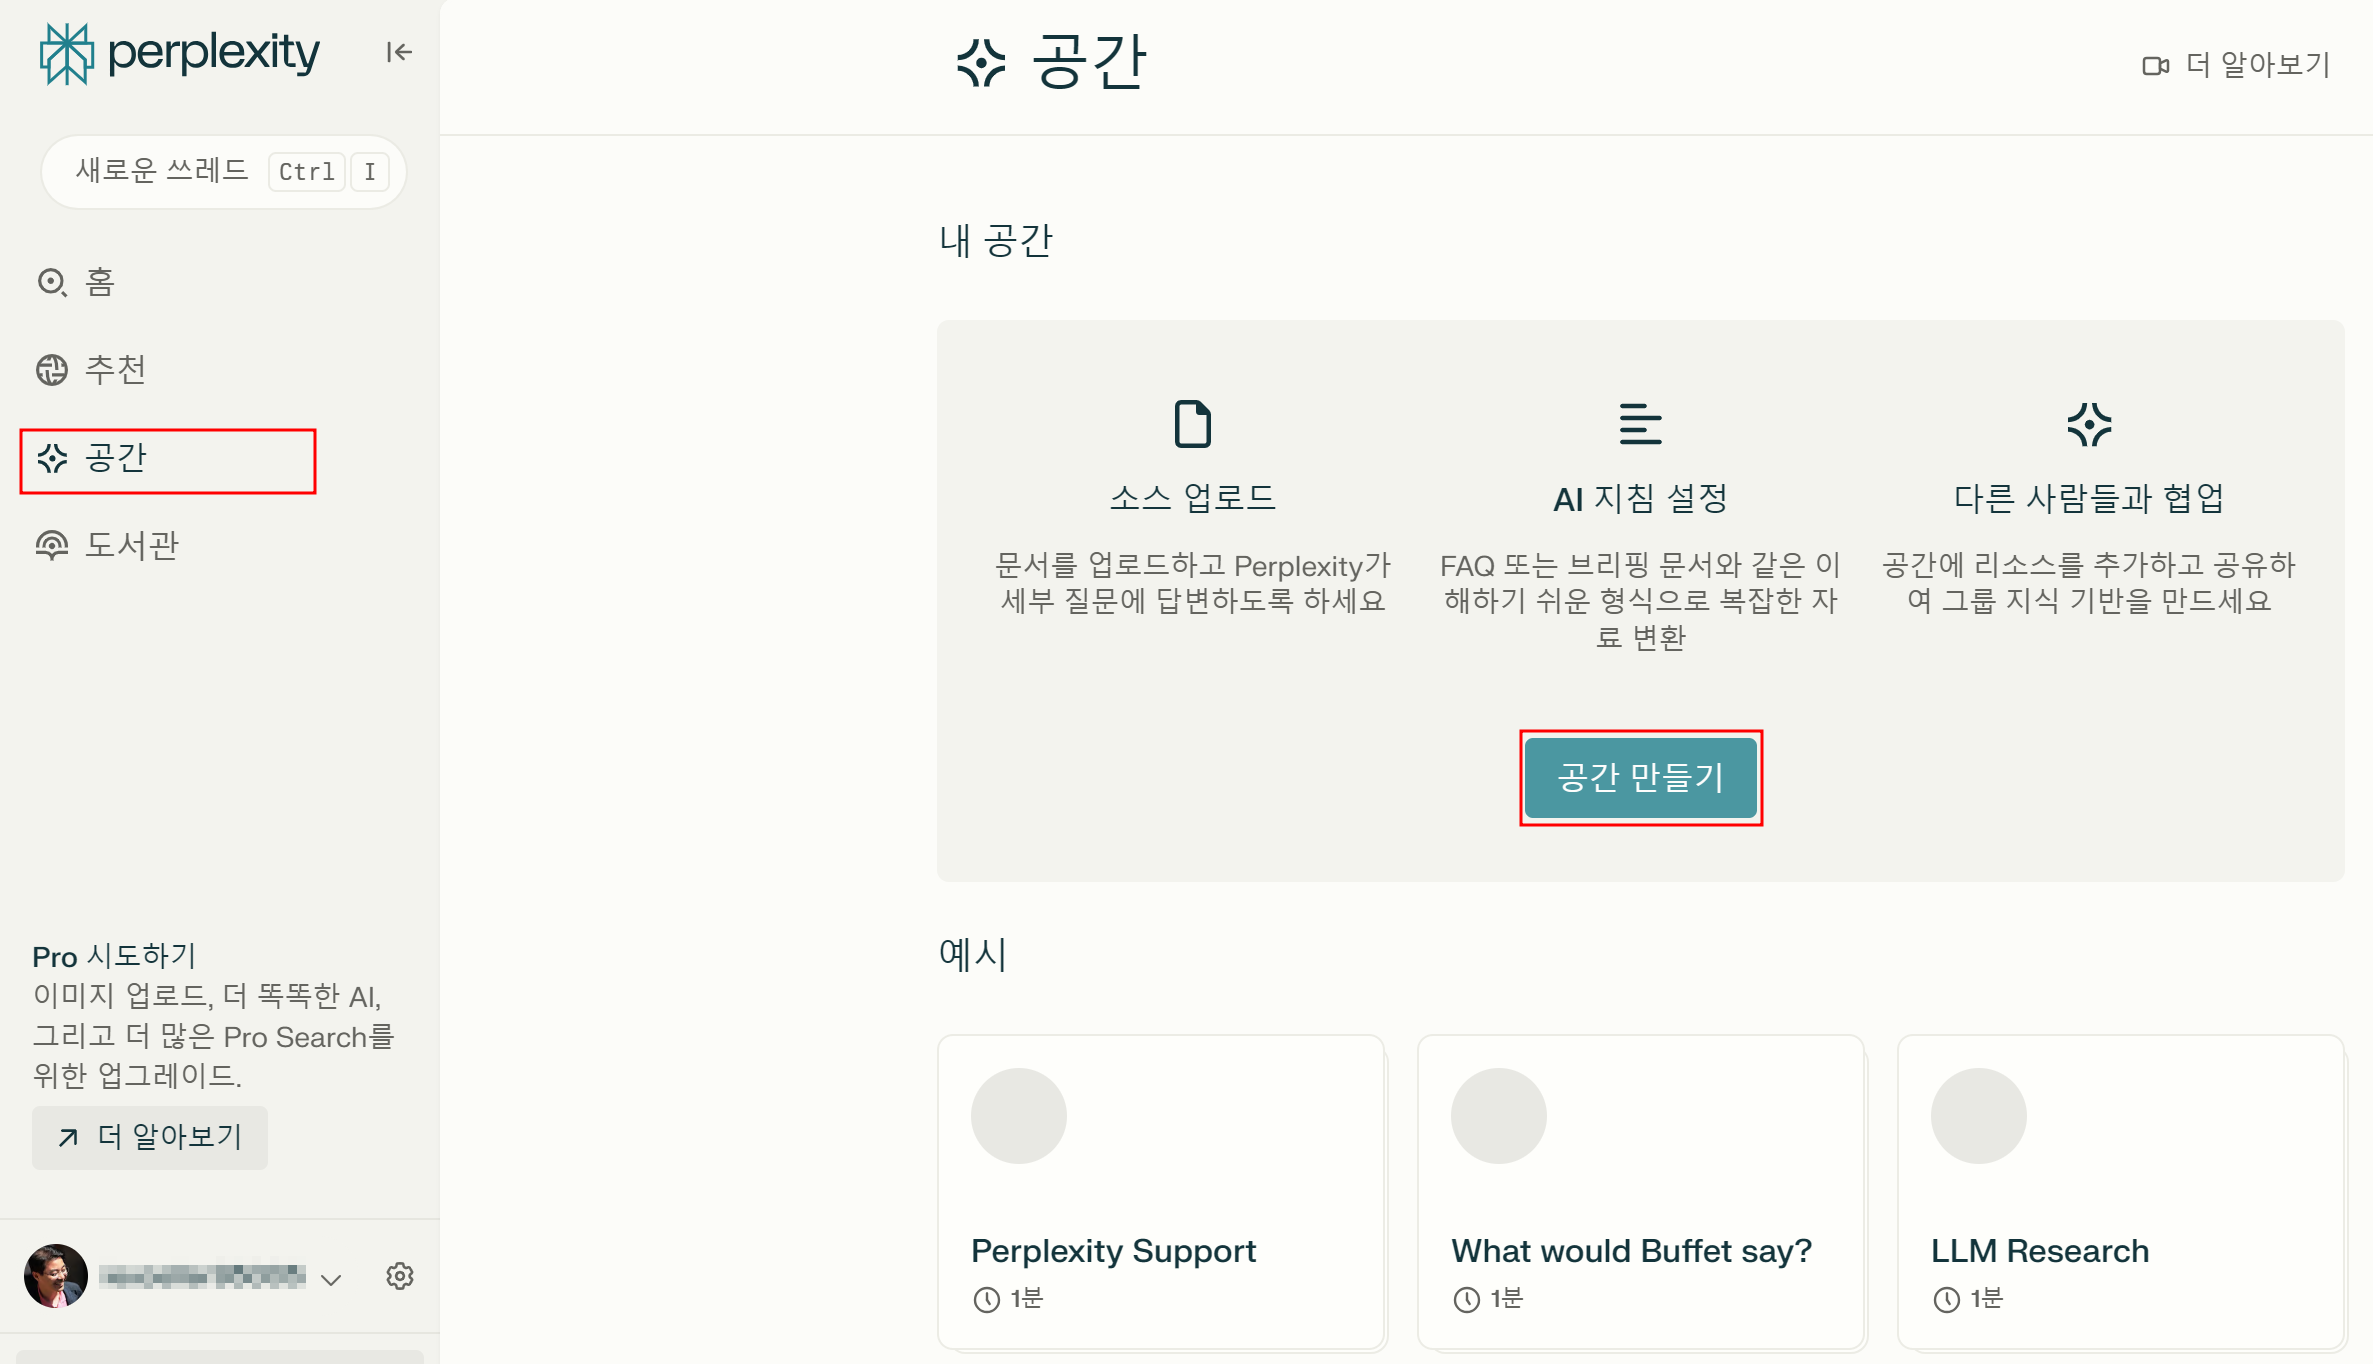This screenshot has height=1364, width=2373.
Task: Open the Perplexity Support example card
Action: (1161, 1192)
